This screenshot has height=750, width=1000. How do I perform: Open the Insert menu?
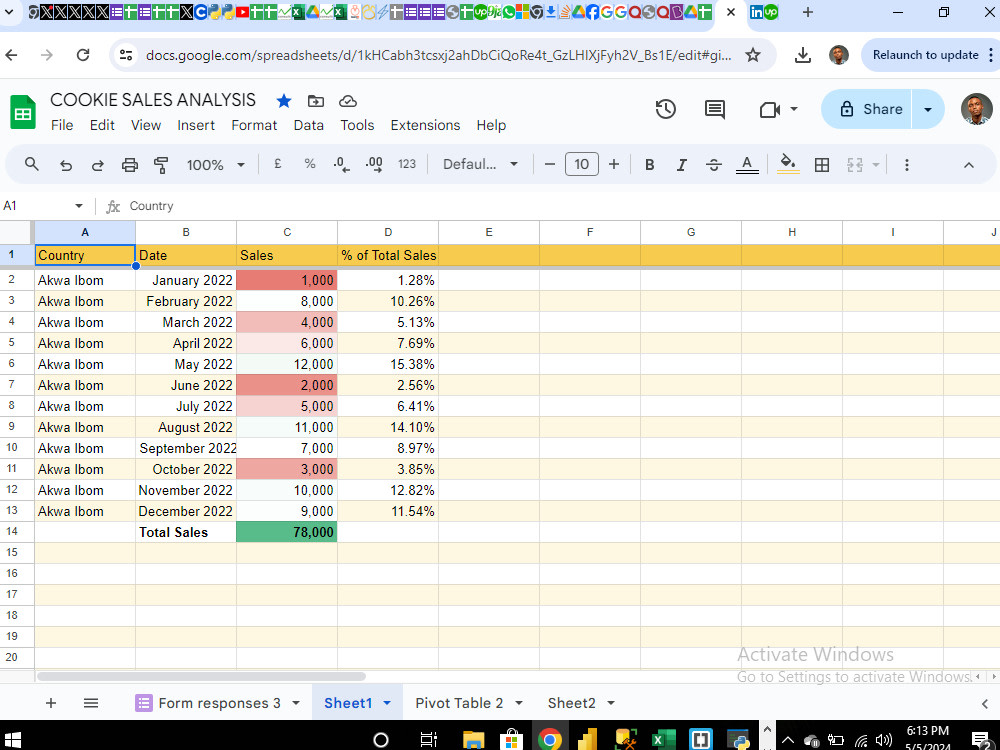(196, 125)
